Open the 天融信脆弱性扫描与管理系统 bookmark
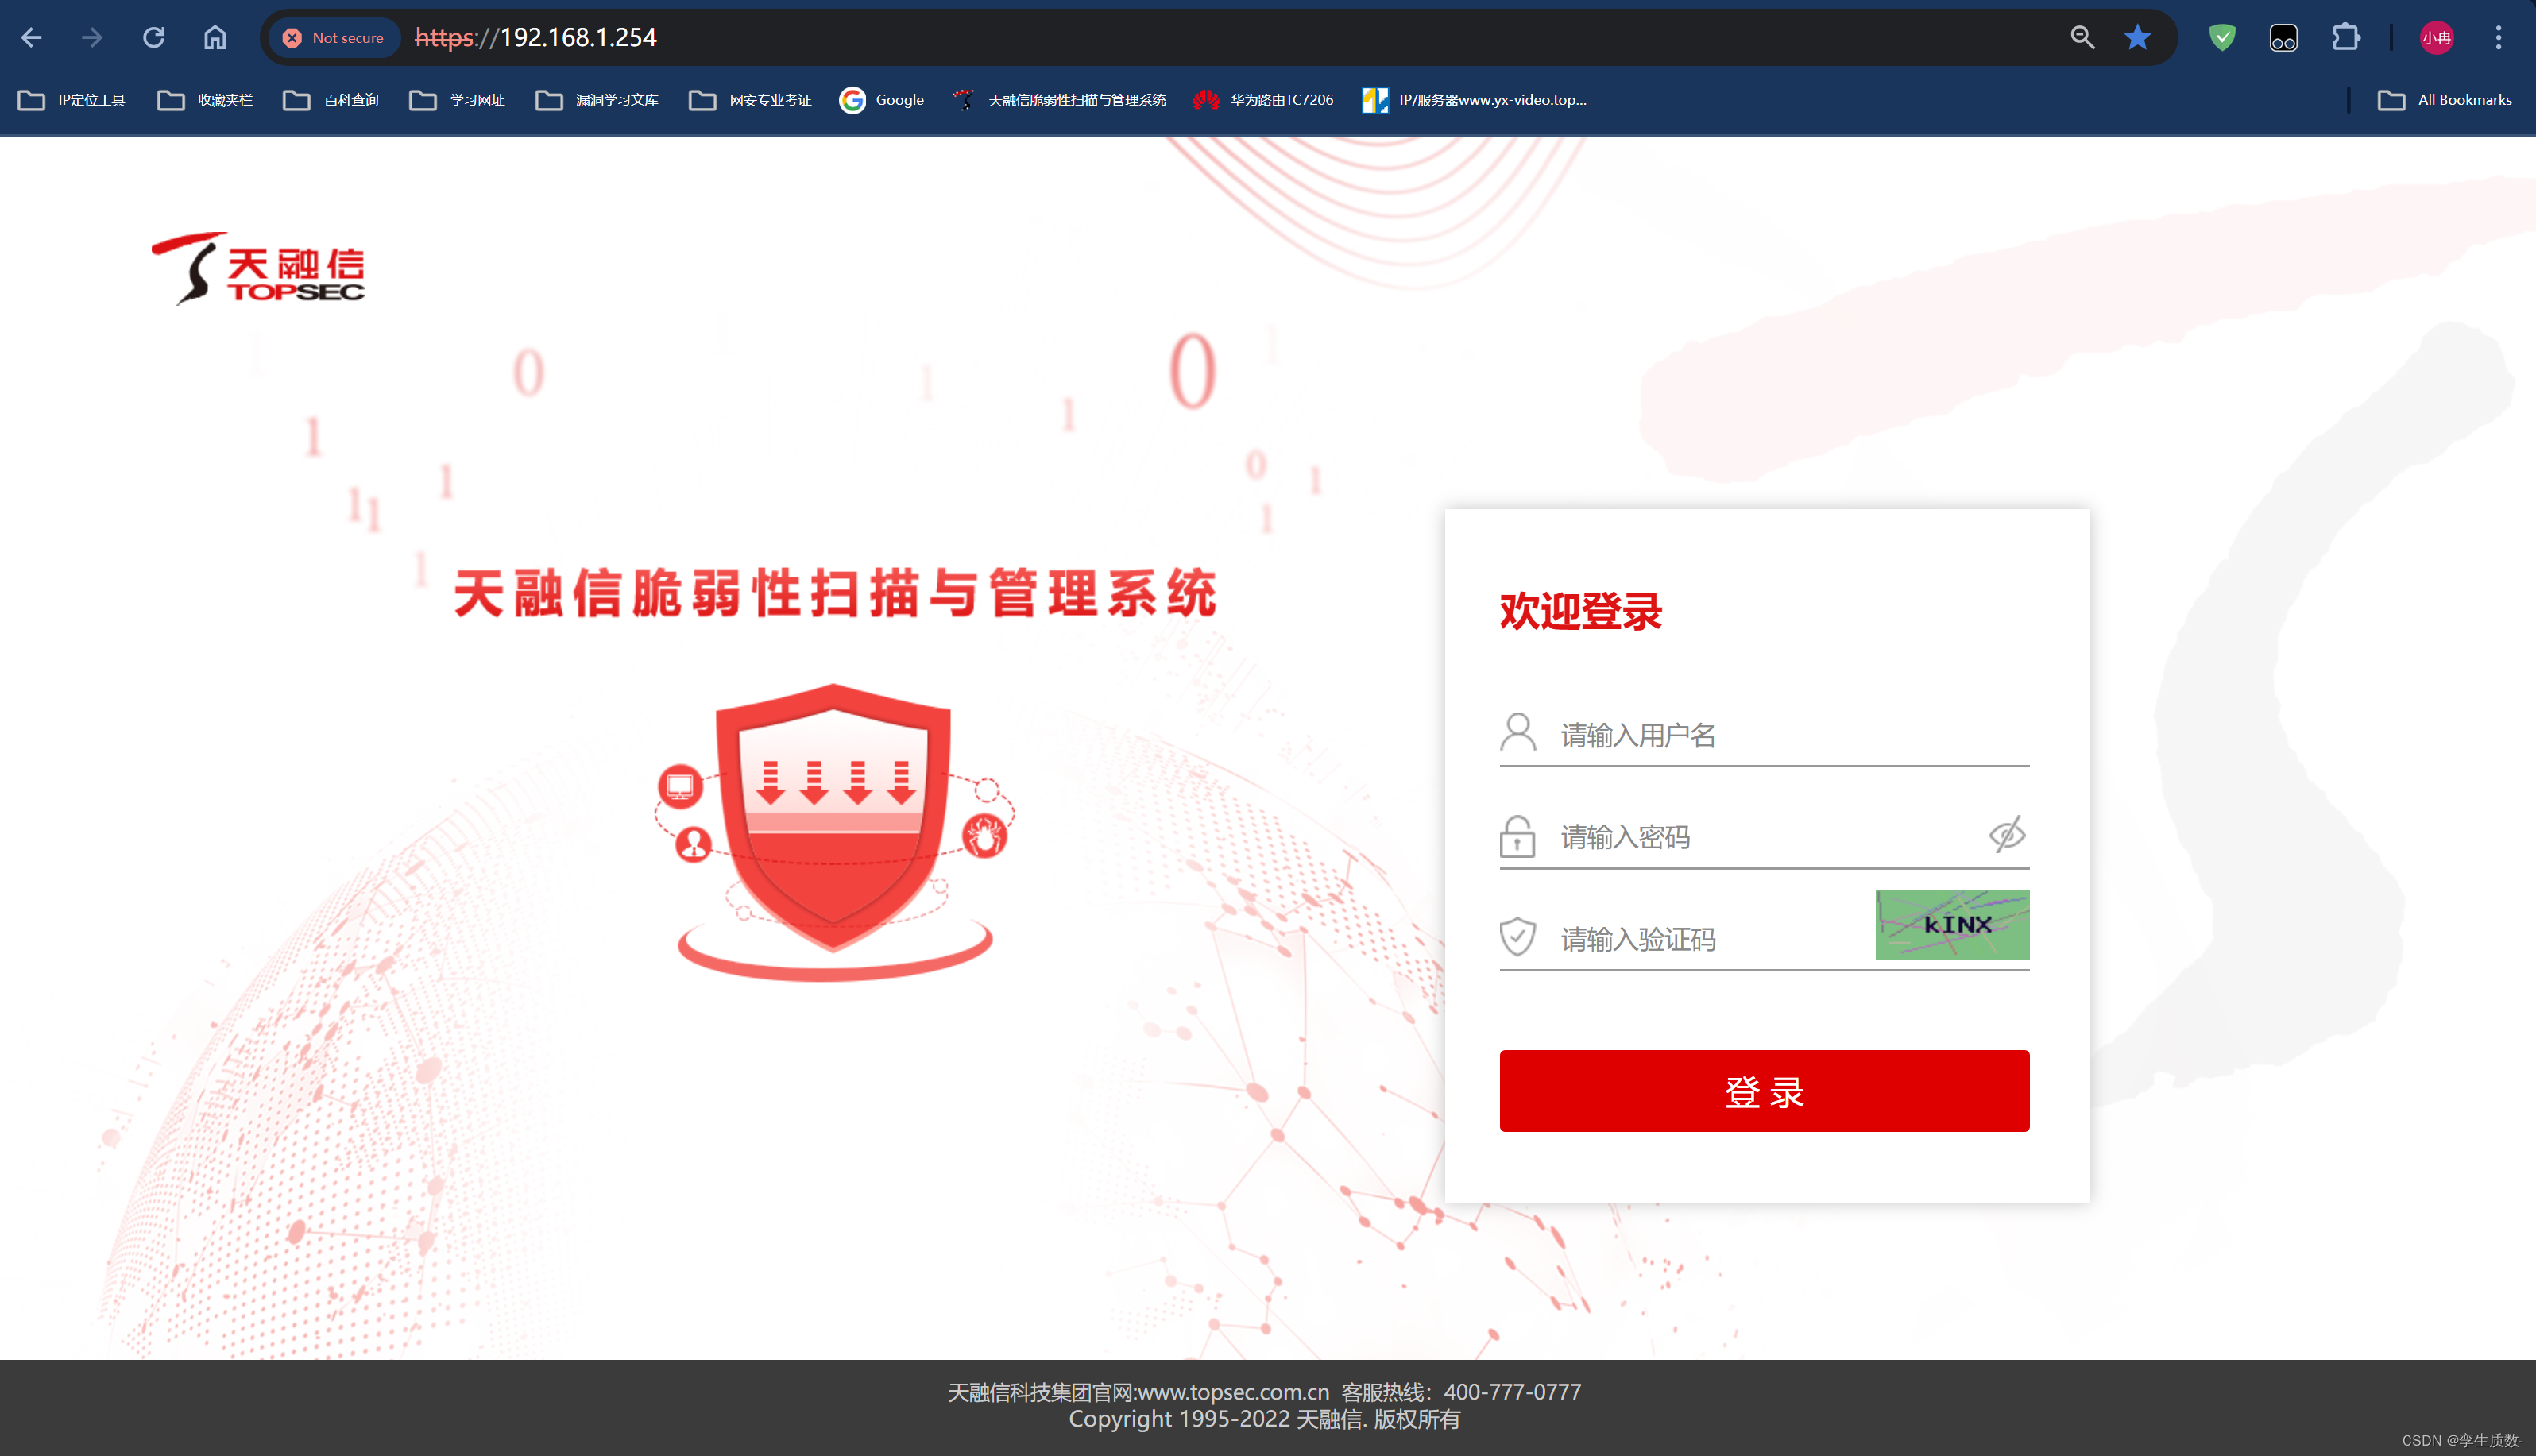Screen dimensions: 2536x1456 (1059, 100)
